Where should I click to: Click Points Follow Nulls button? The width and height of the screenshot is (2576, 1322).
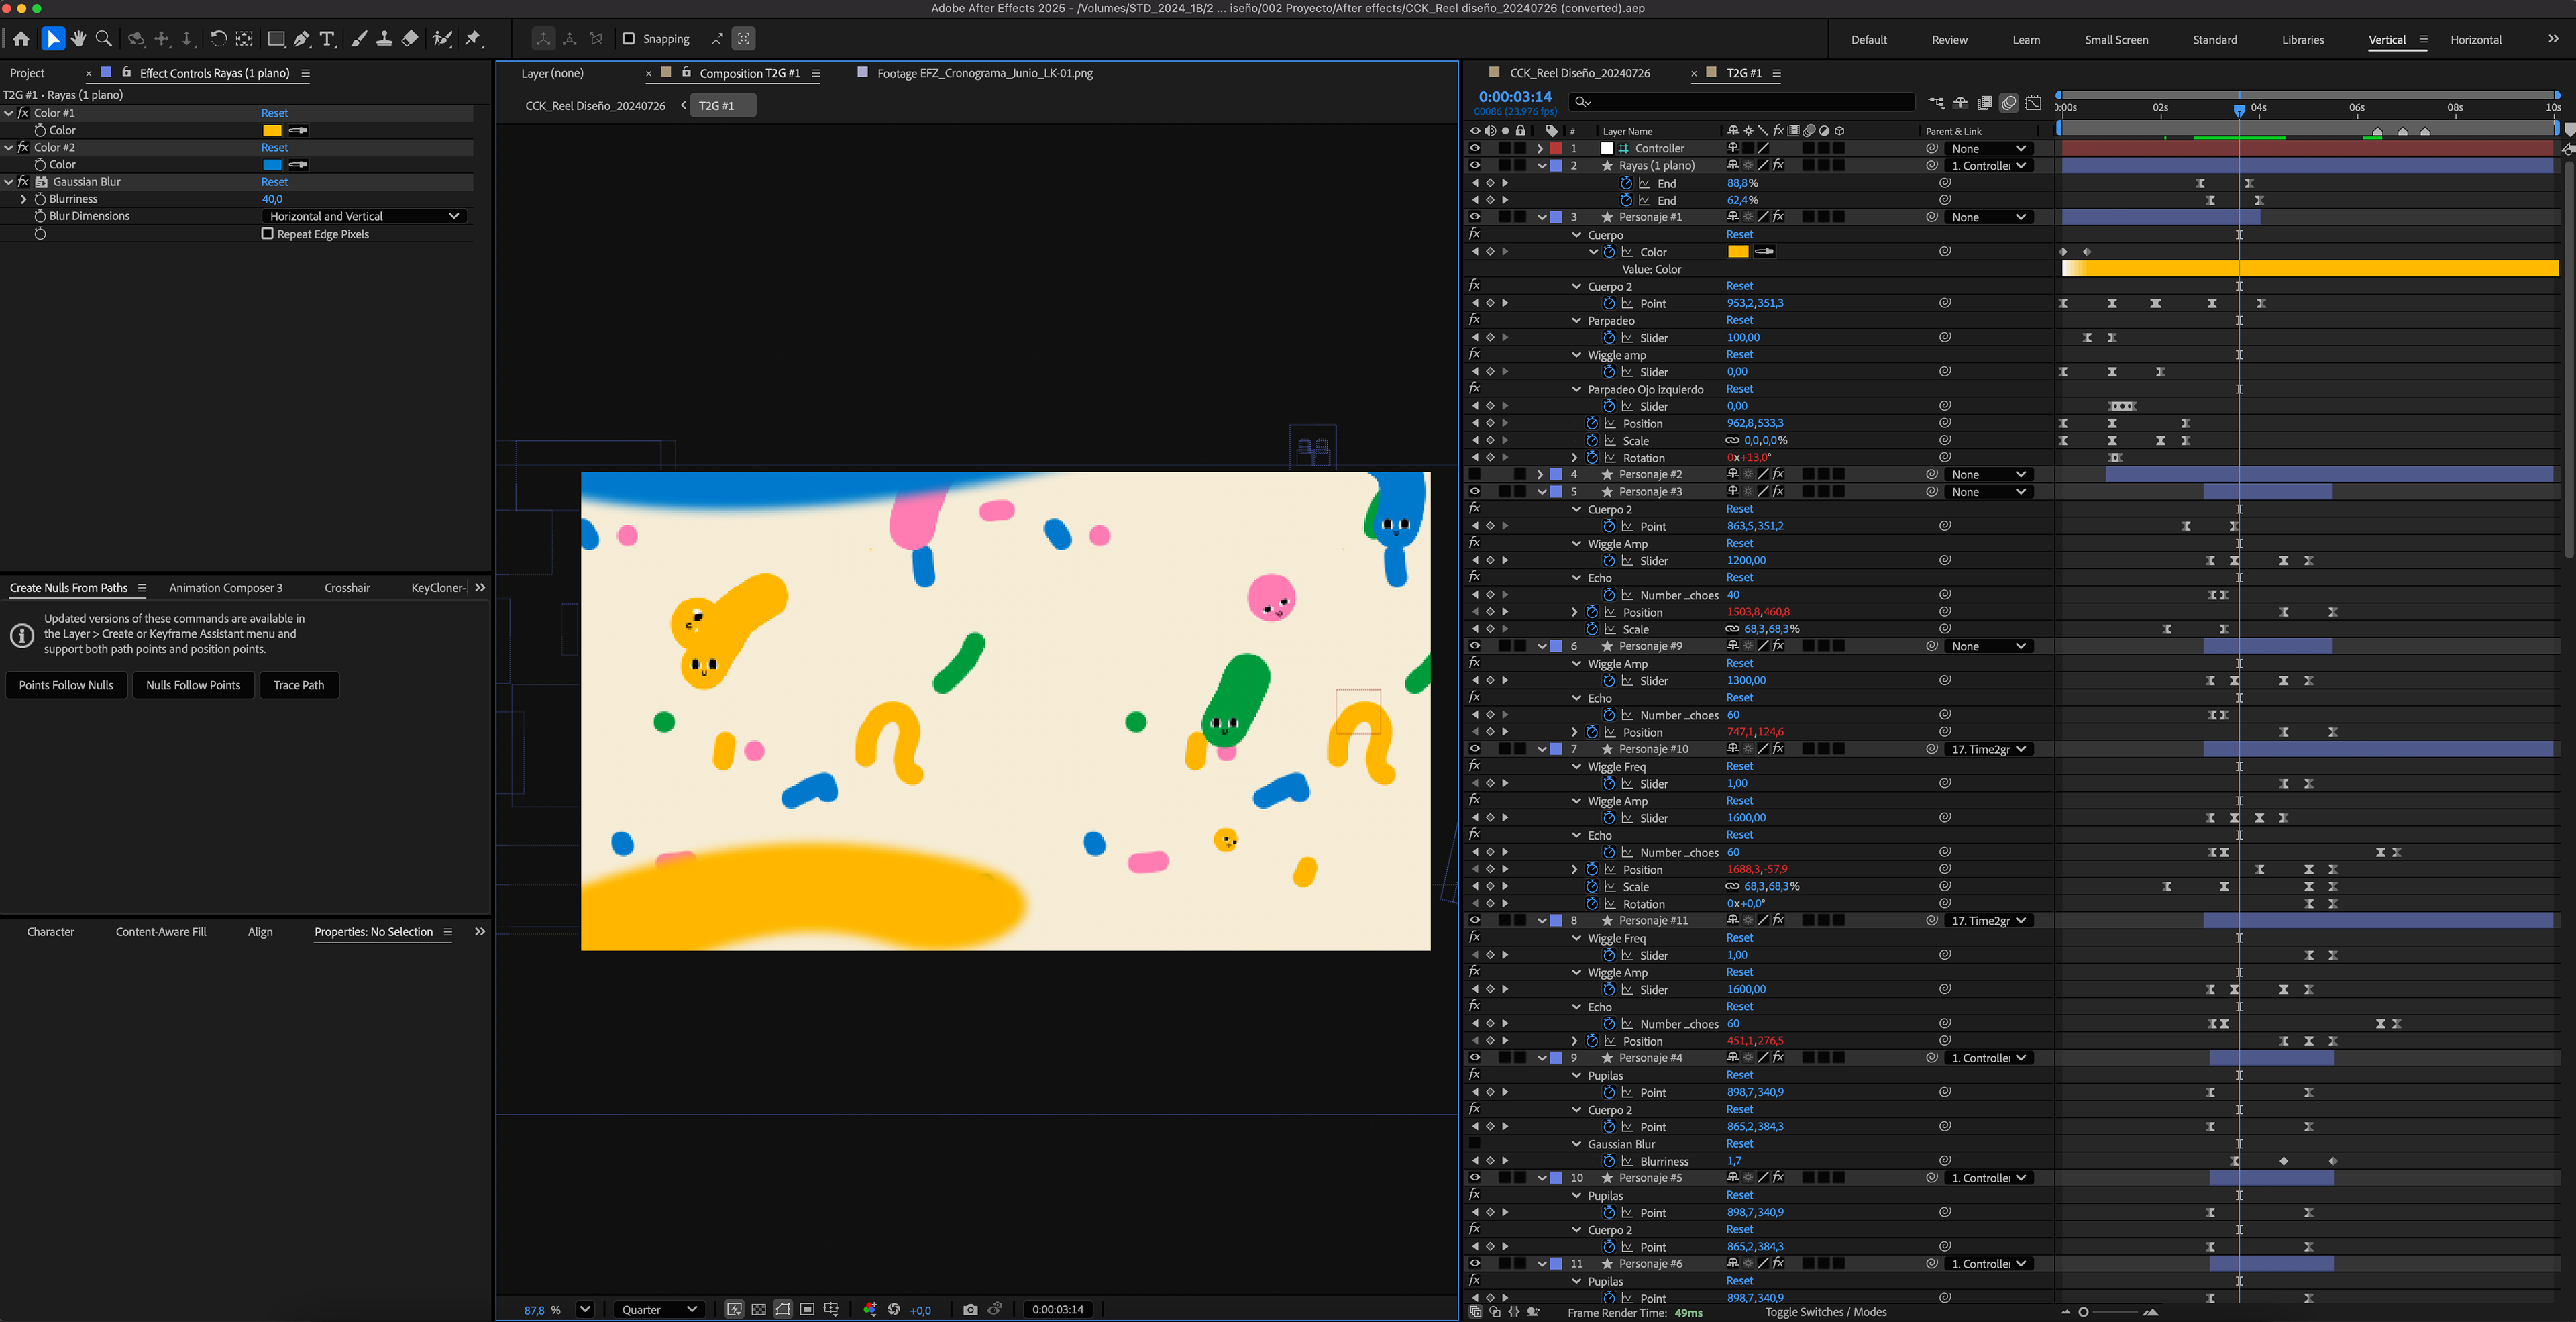coord(66,685)
